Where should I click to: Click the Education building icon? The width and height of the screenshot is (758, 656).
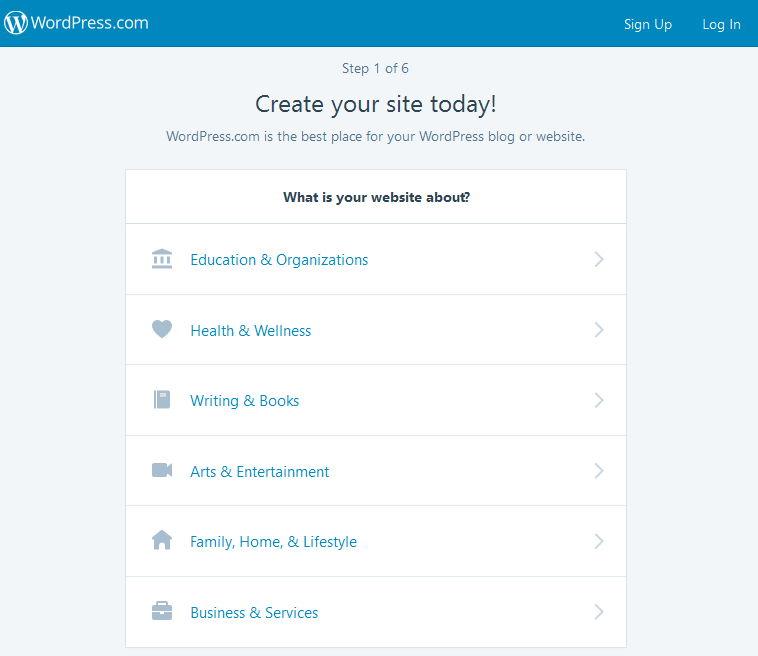162,260
